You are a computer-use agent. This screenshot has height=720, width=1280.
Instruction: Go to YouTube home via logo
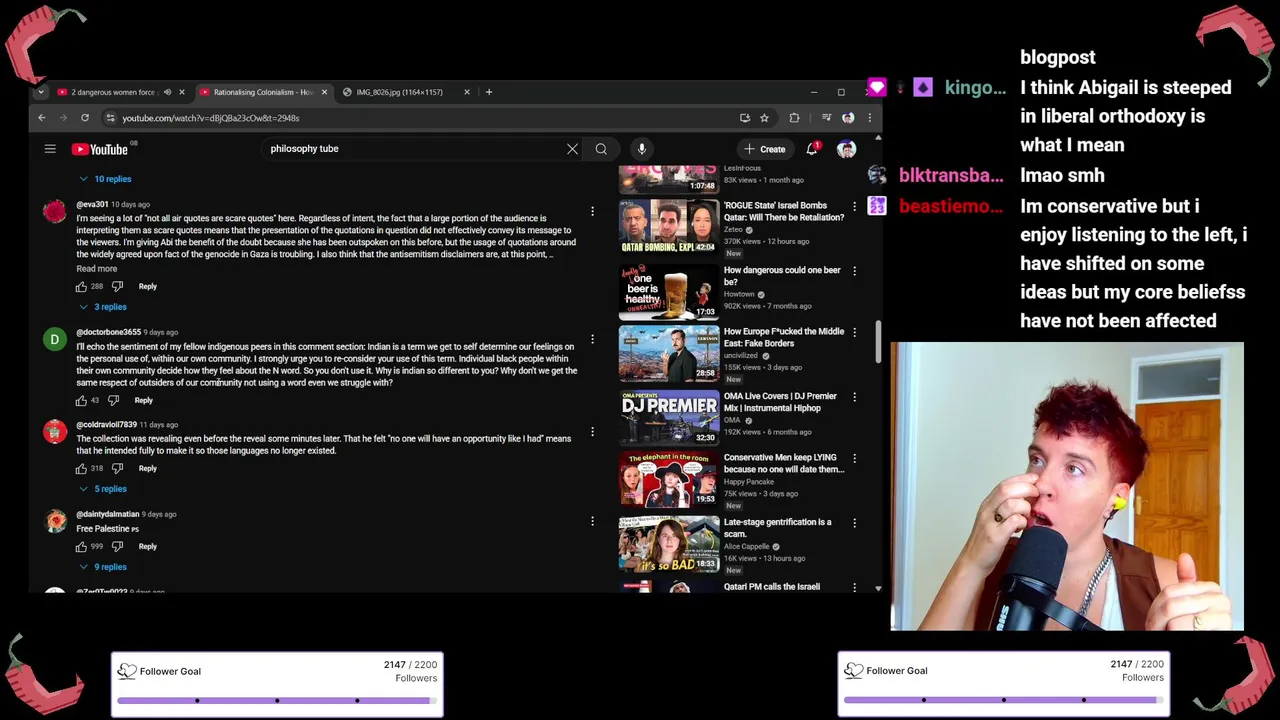100,149
